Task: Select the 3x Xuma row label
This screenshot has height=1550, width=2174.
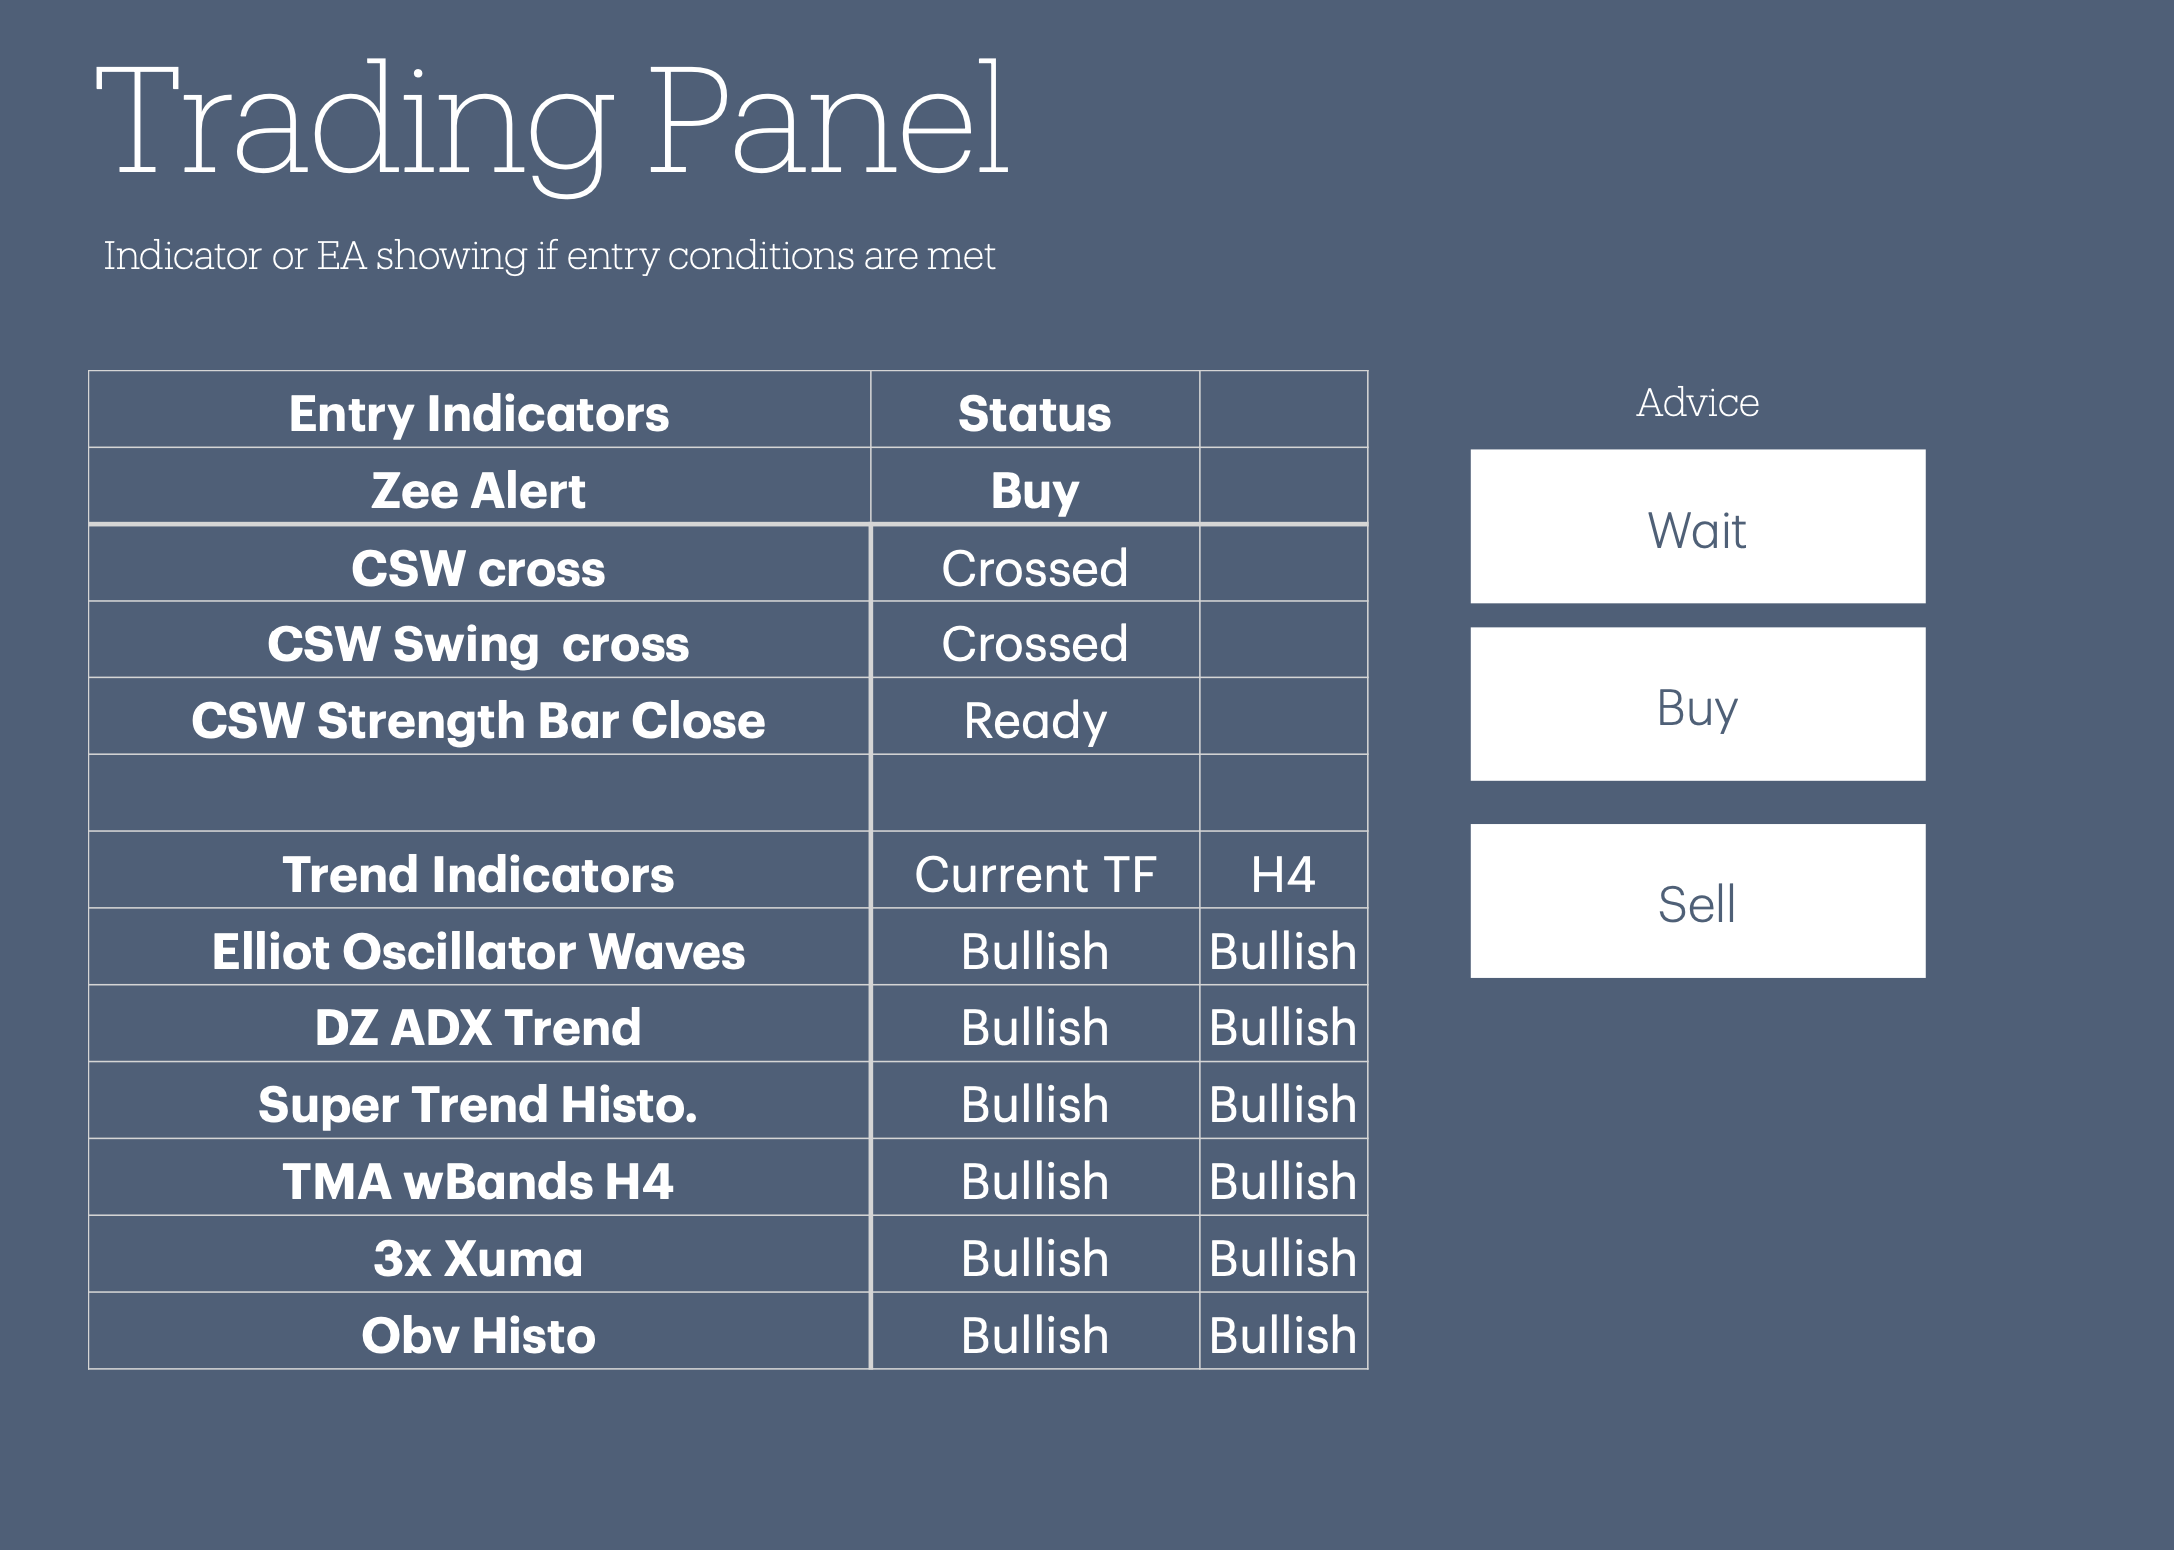Action: pyautogui.click(x=478, y=1258)
